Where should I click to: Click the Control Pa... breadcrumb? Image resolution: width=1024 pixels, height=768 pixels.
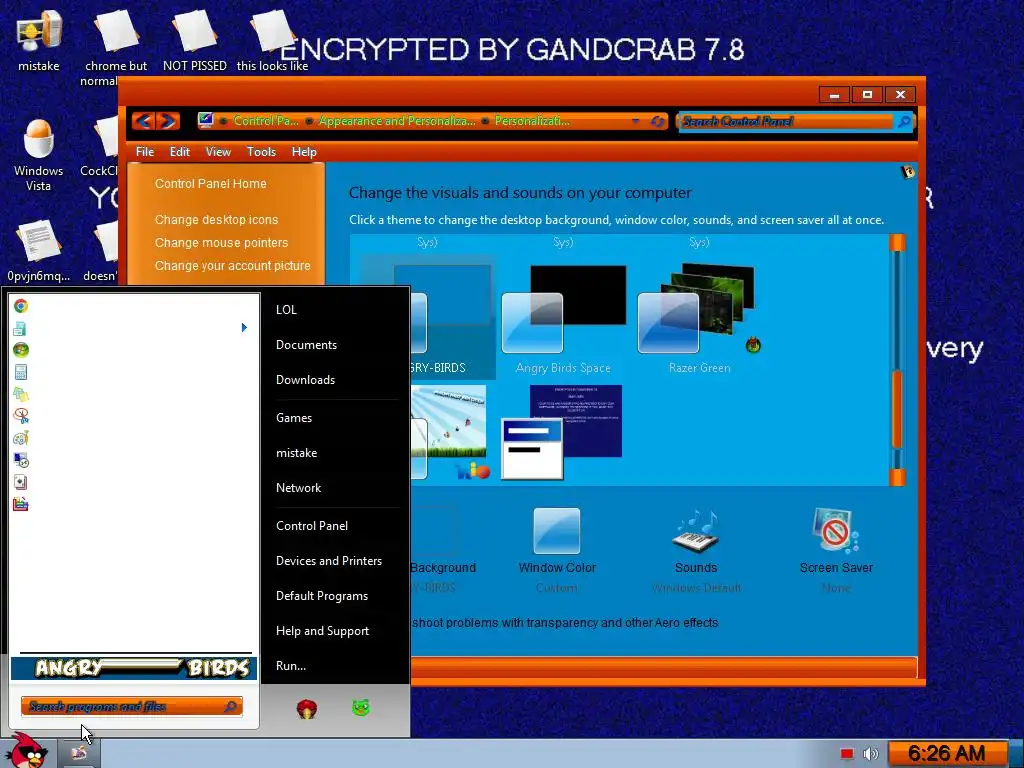(266, 121)
